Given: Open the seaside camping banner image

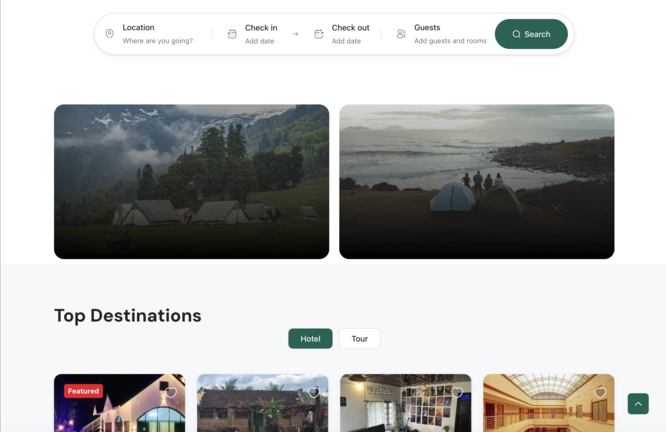Looking at the screenshot, I should [x=476, y=181].
